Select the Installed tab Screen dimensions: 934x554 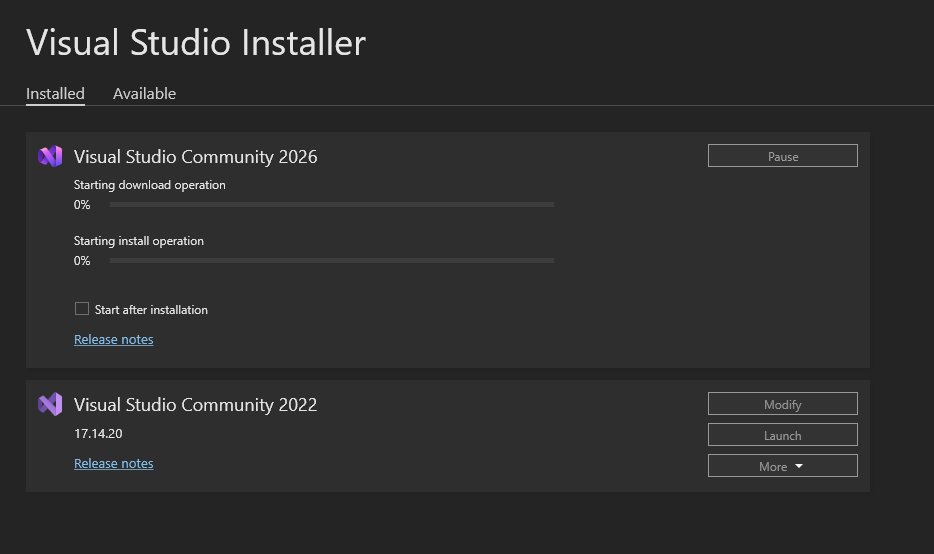[x=55, y=94]
